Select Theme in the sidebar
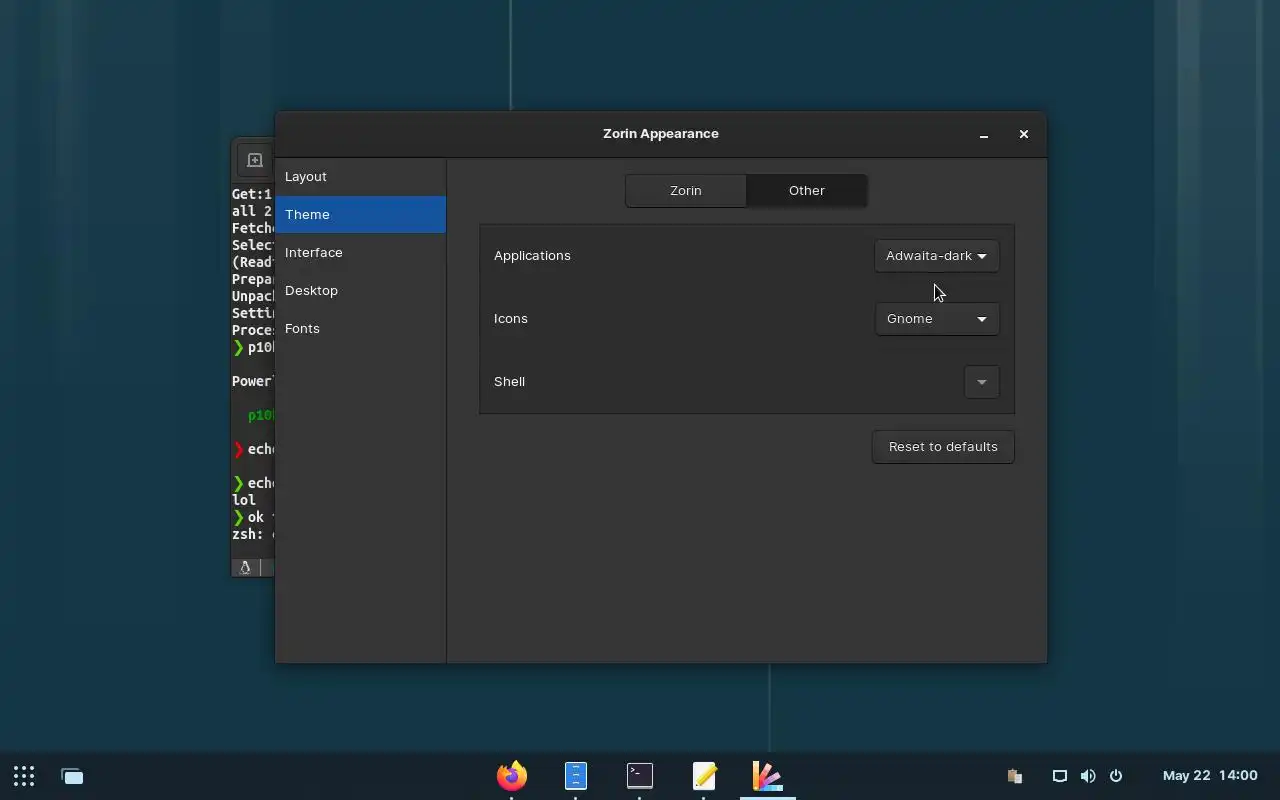The height and width of the screenshot is (800, 1280). (361, 215)
